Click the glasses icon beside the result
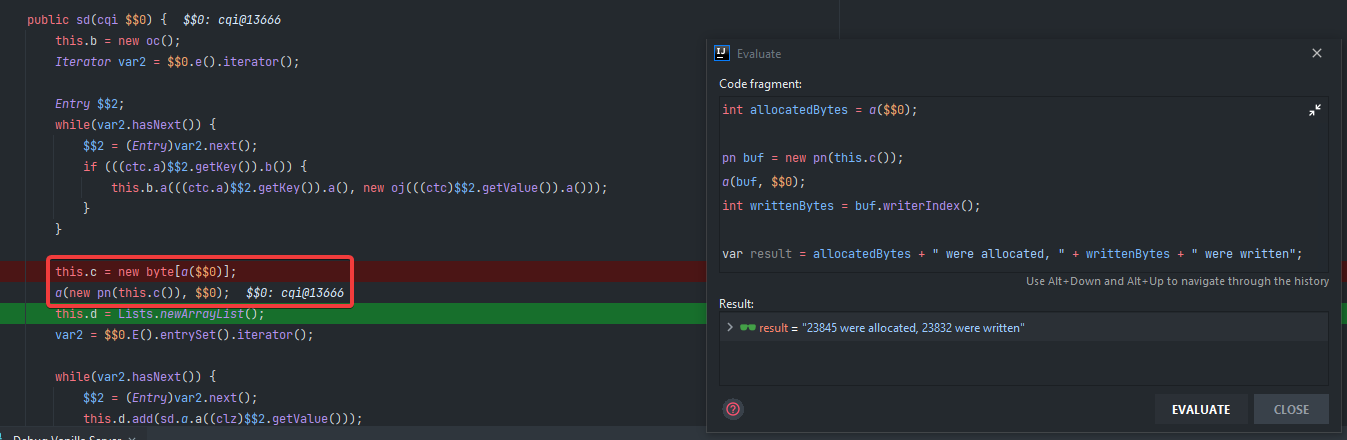 tap(747, 328)
